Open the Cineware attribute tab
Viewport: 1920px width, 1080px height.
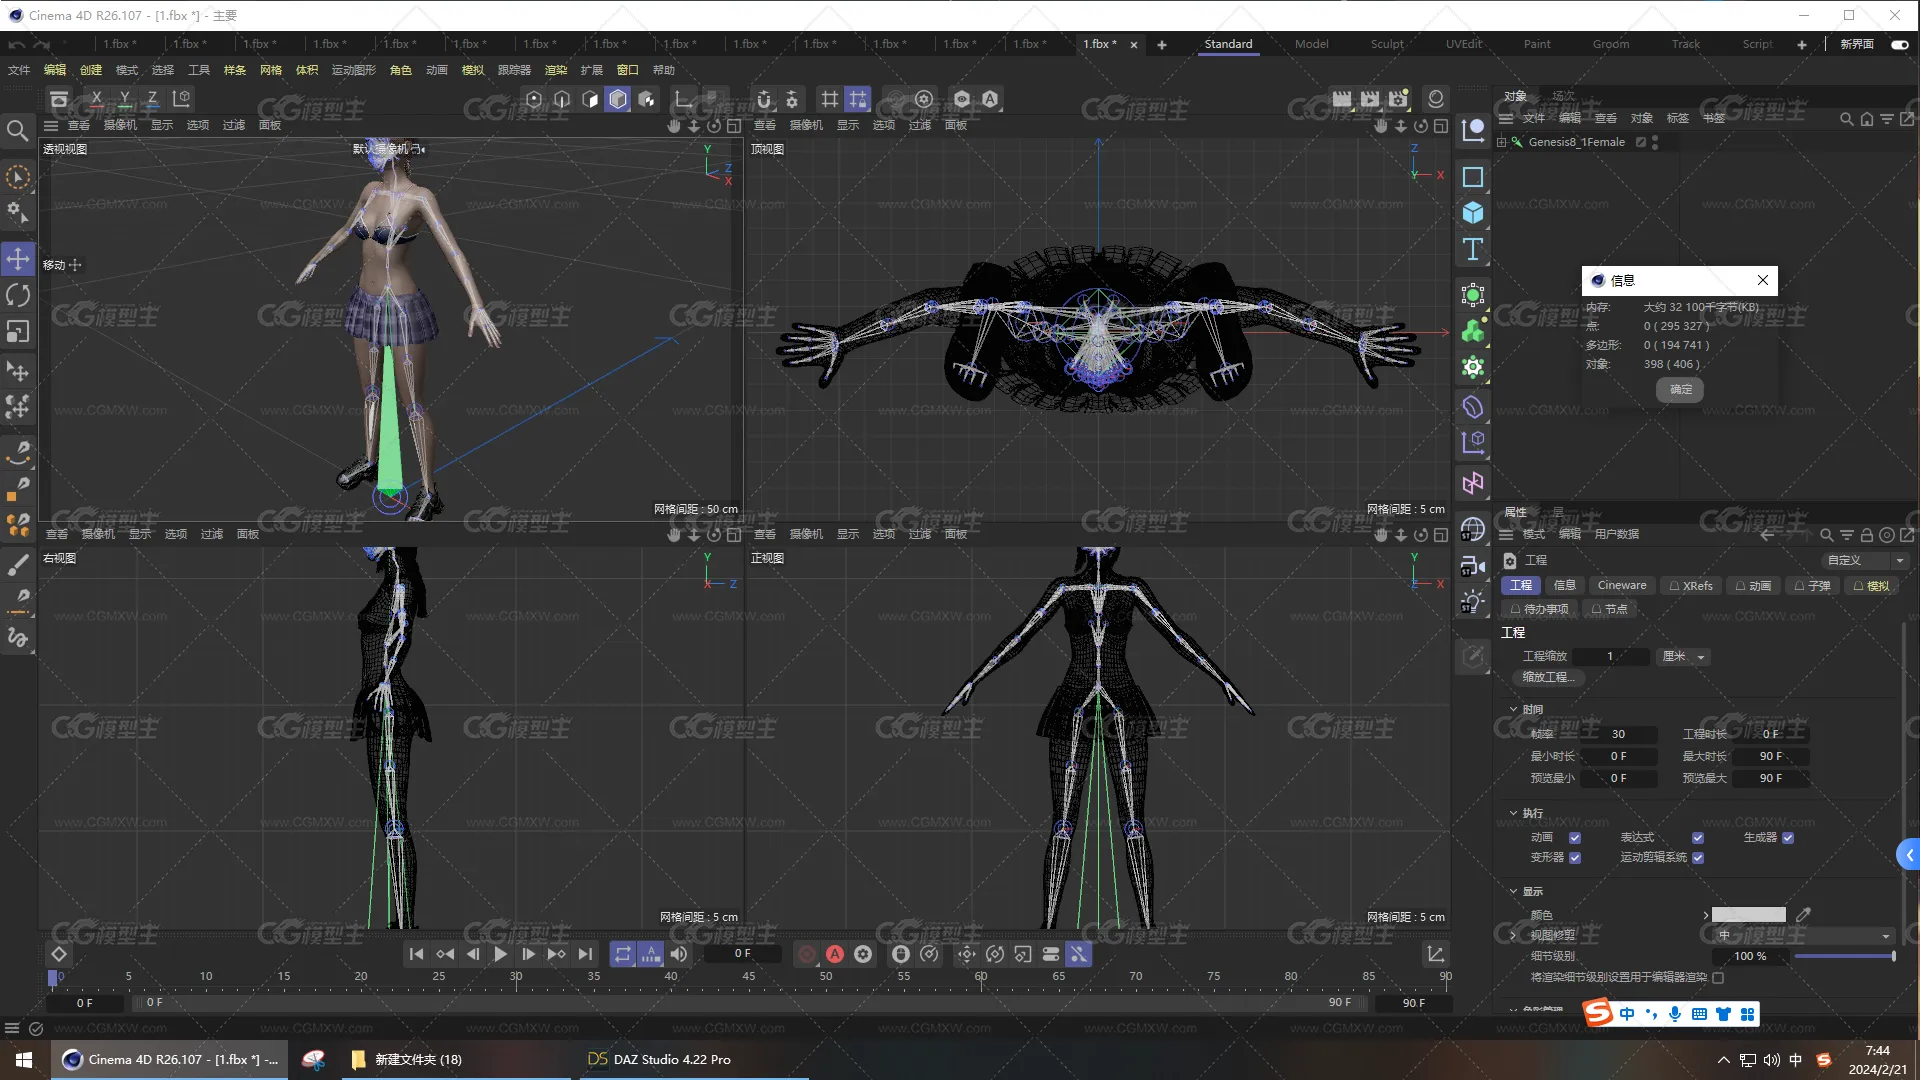point(1621,586)
